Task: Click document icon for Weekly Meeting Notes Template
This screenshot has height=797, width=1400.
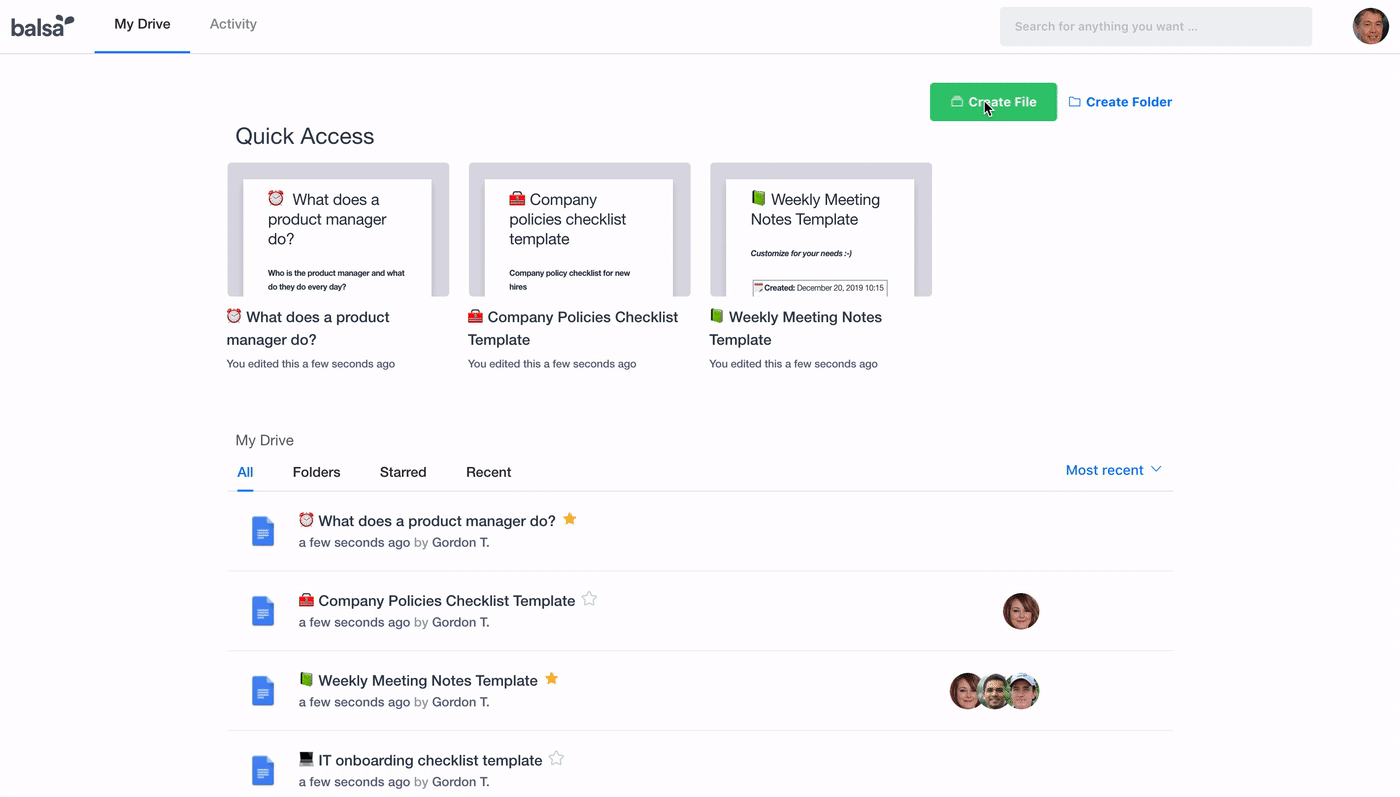Action: tap(263, 691)
